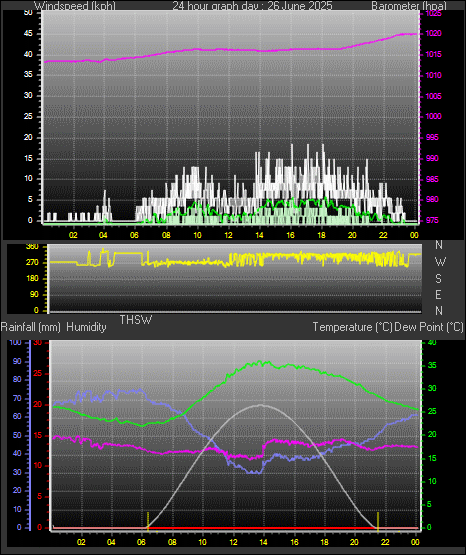This screenshot has width=466, height=555.
Task: Click the 1010 barometer axis value
Action: coord(433,75)
